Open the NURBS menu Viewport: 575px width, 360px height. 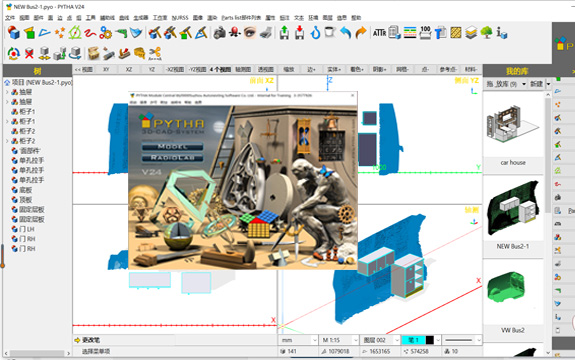point(180,18)
